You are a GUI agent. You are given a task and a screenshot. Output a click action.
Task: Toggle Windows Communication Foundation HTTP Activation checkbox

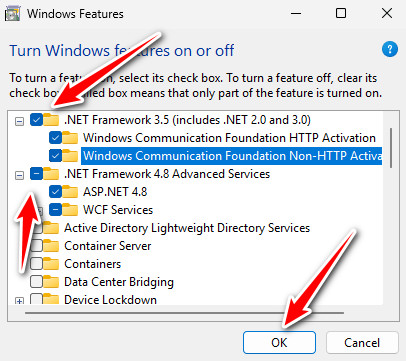click(55, 137)
